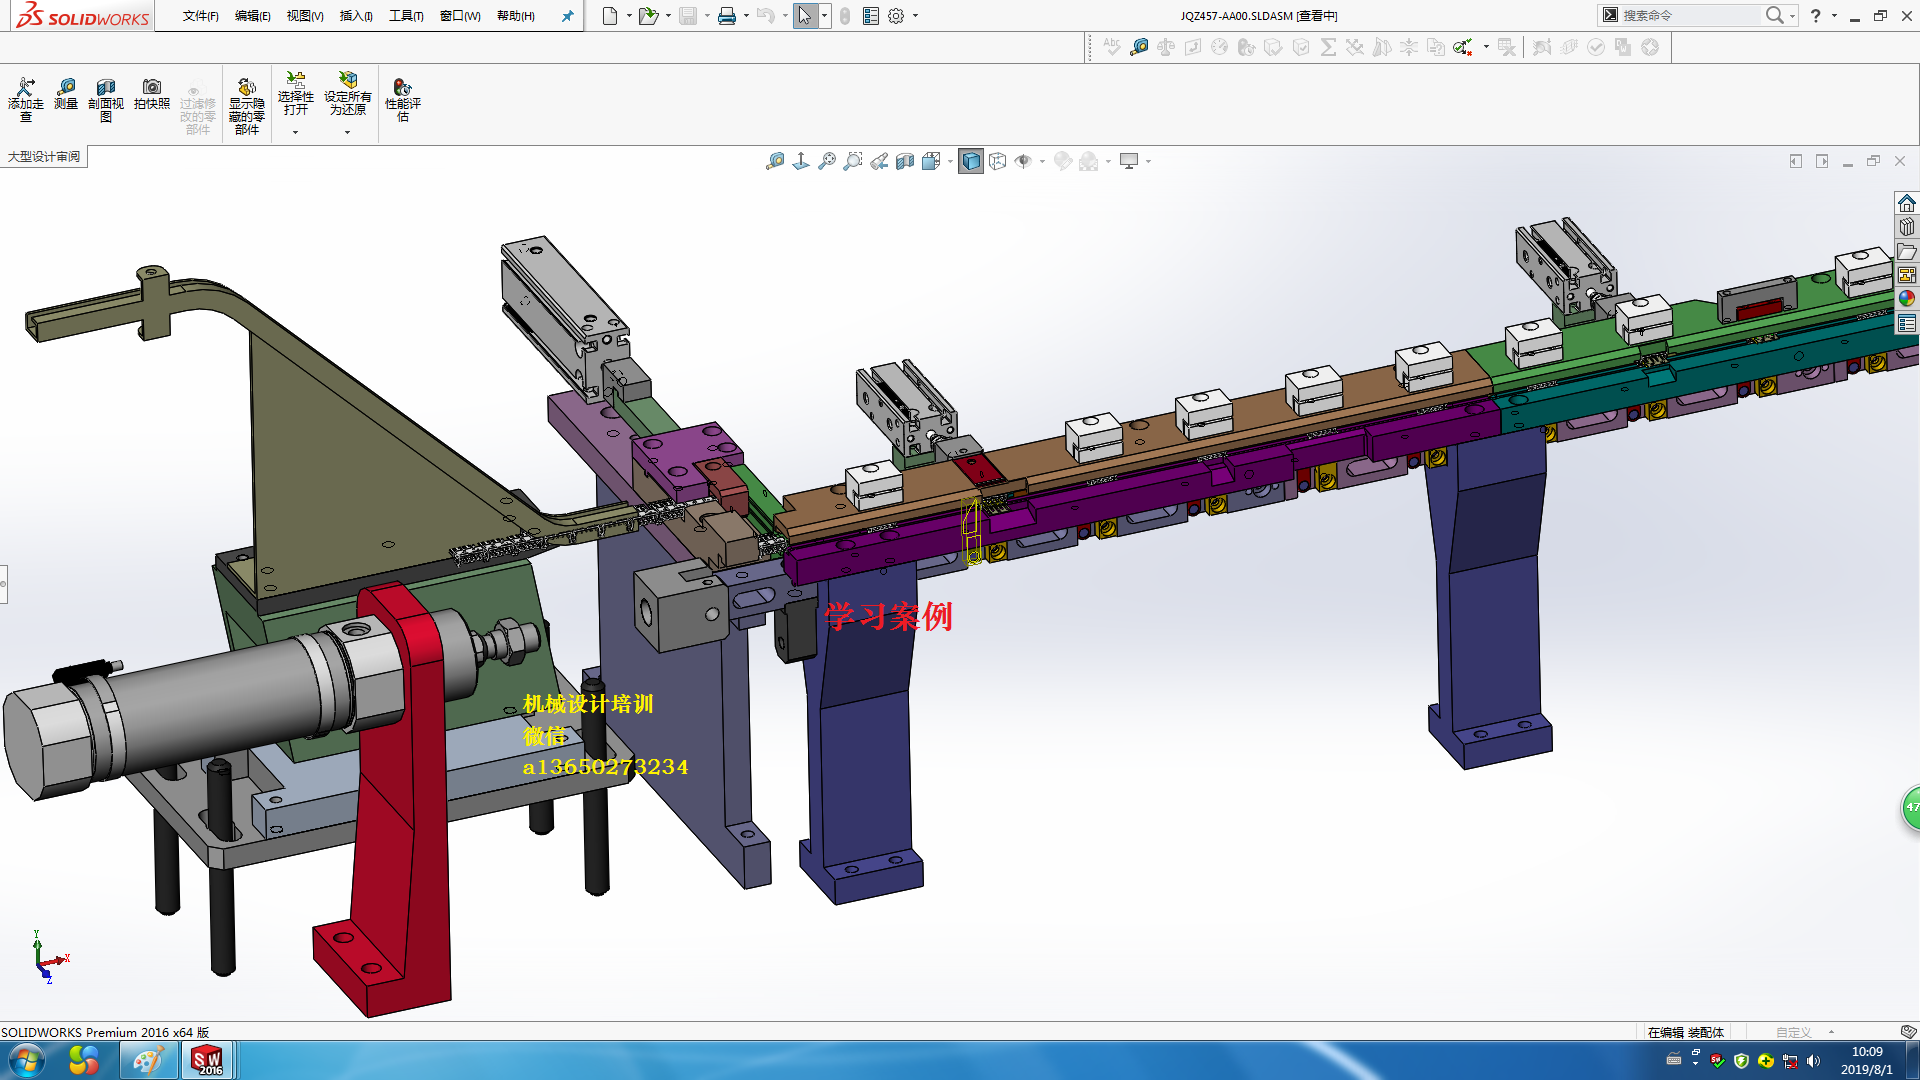Show hidden components (显示隐藏的零部件)

pyautogui.click(x=247, y=106)
